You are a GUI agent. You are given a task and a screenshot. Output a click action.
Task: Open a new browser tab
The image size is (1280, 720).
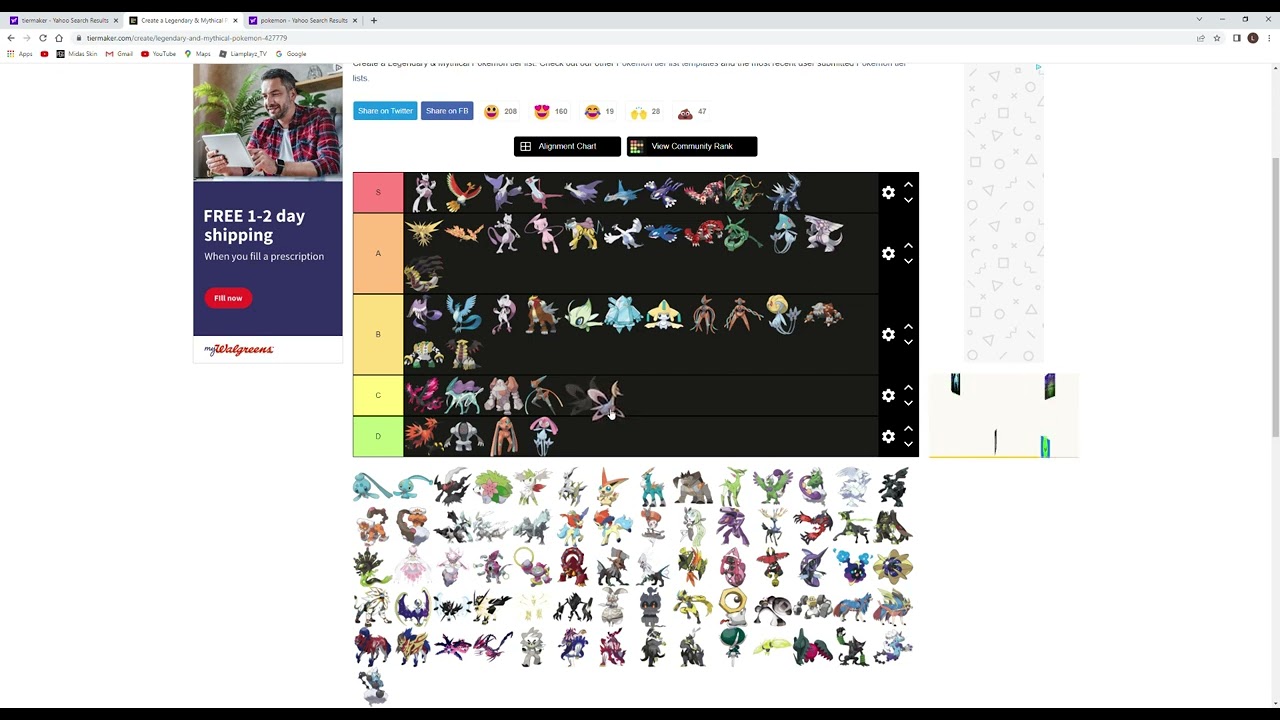pos(374,20)
